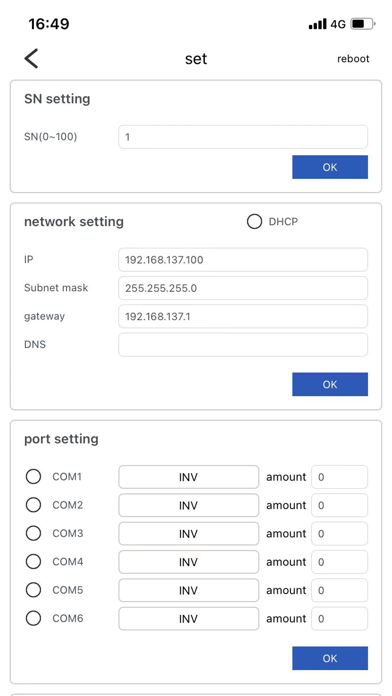The height and width of the screenshot is (696, 392).
Task: Open the COM5 INV device type dropdown
Action: pyautogui.click(x=189, y=590)
